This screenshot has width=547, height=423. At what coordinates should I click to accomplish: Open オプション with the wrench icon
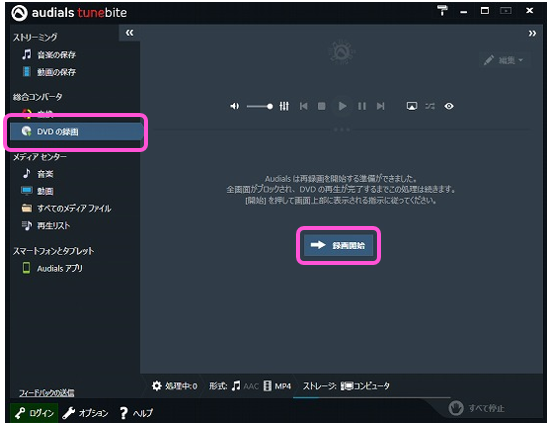pos(85,413)
